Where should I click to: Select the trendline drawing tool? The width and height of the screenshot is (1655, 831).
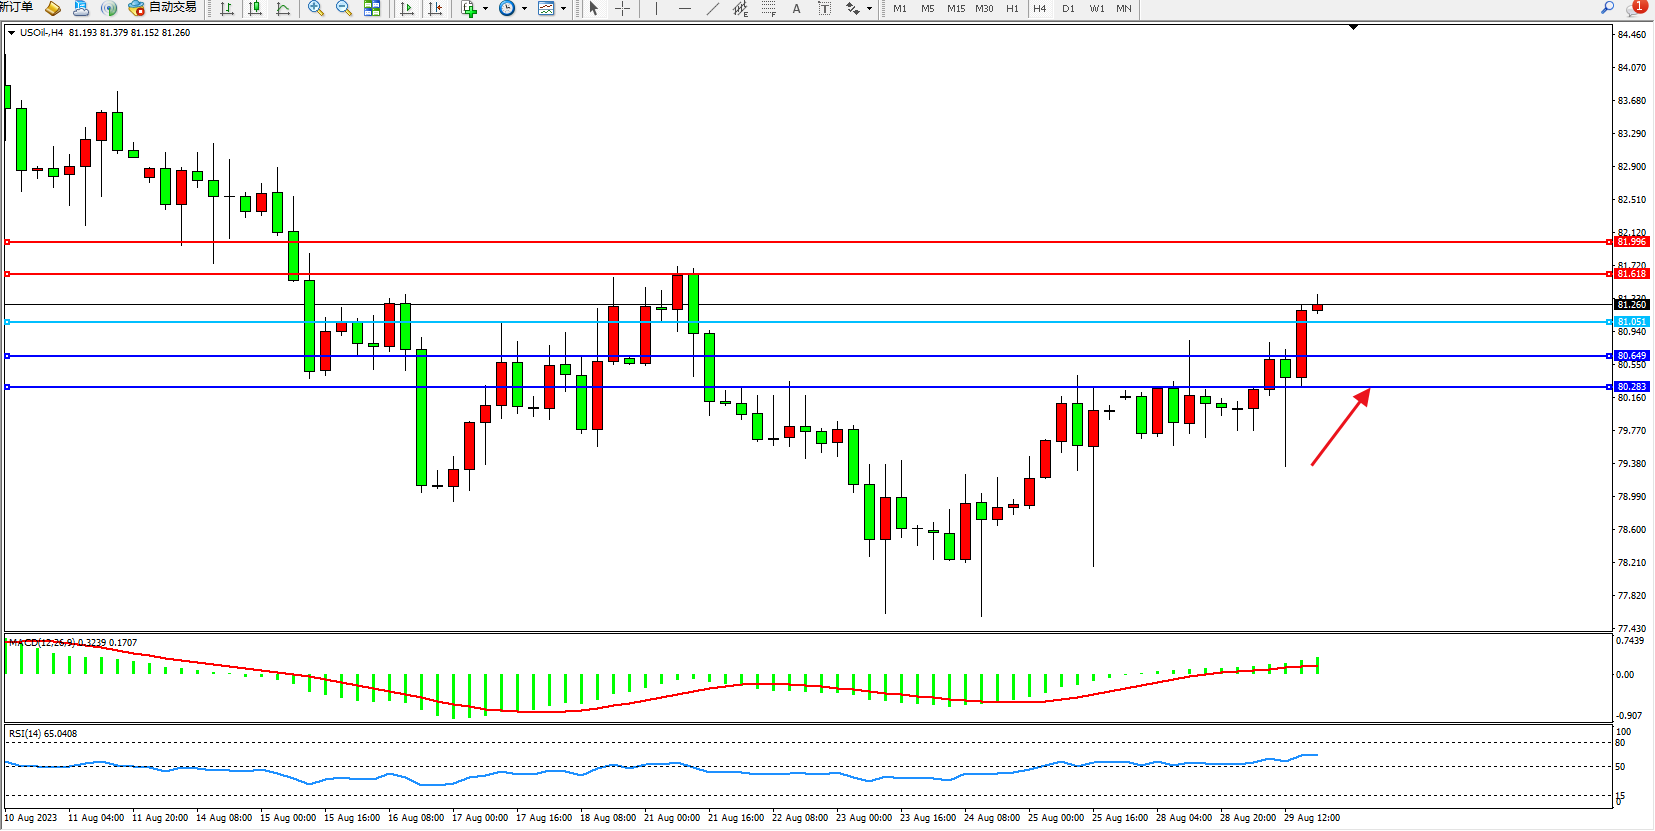coord(712,9)
